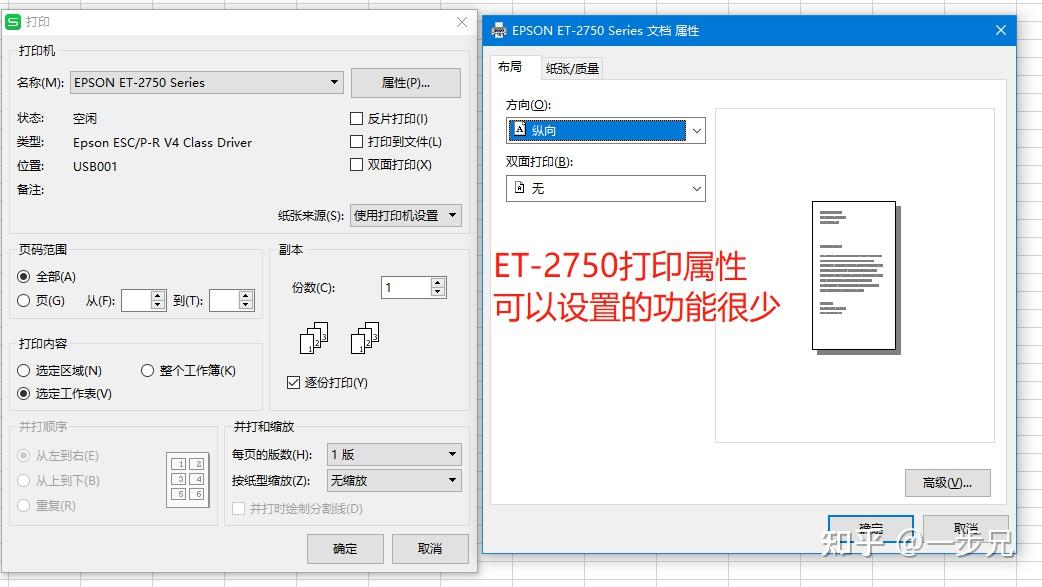Click the WPS Office icon in the title bar
The image size is (1042, 587).
pyautogui.click(x=13, y=21)
